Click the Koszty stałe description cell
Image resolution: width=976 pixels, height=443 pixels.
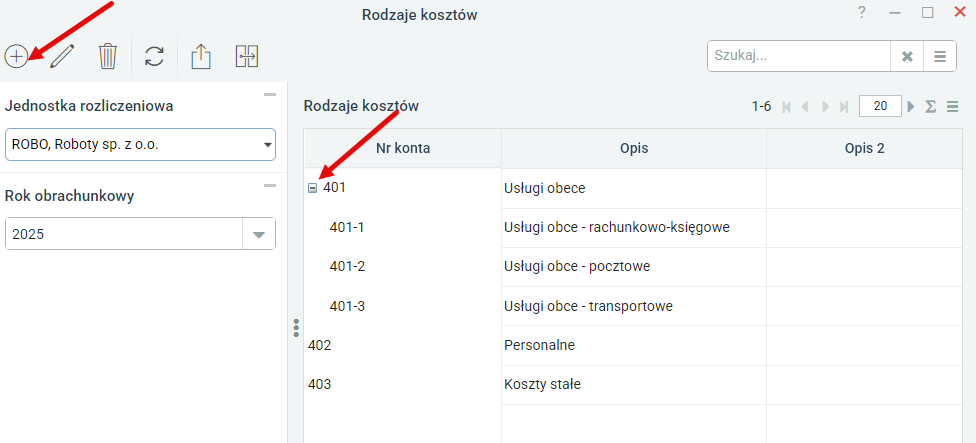(x=634, y=385)
